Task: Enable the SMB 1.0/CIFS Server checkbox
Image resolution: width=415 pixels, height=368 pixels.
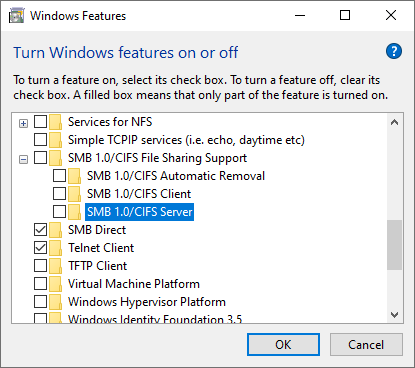Action: click(59, 211)
